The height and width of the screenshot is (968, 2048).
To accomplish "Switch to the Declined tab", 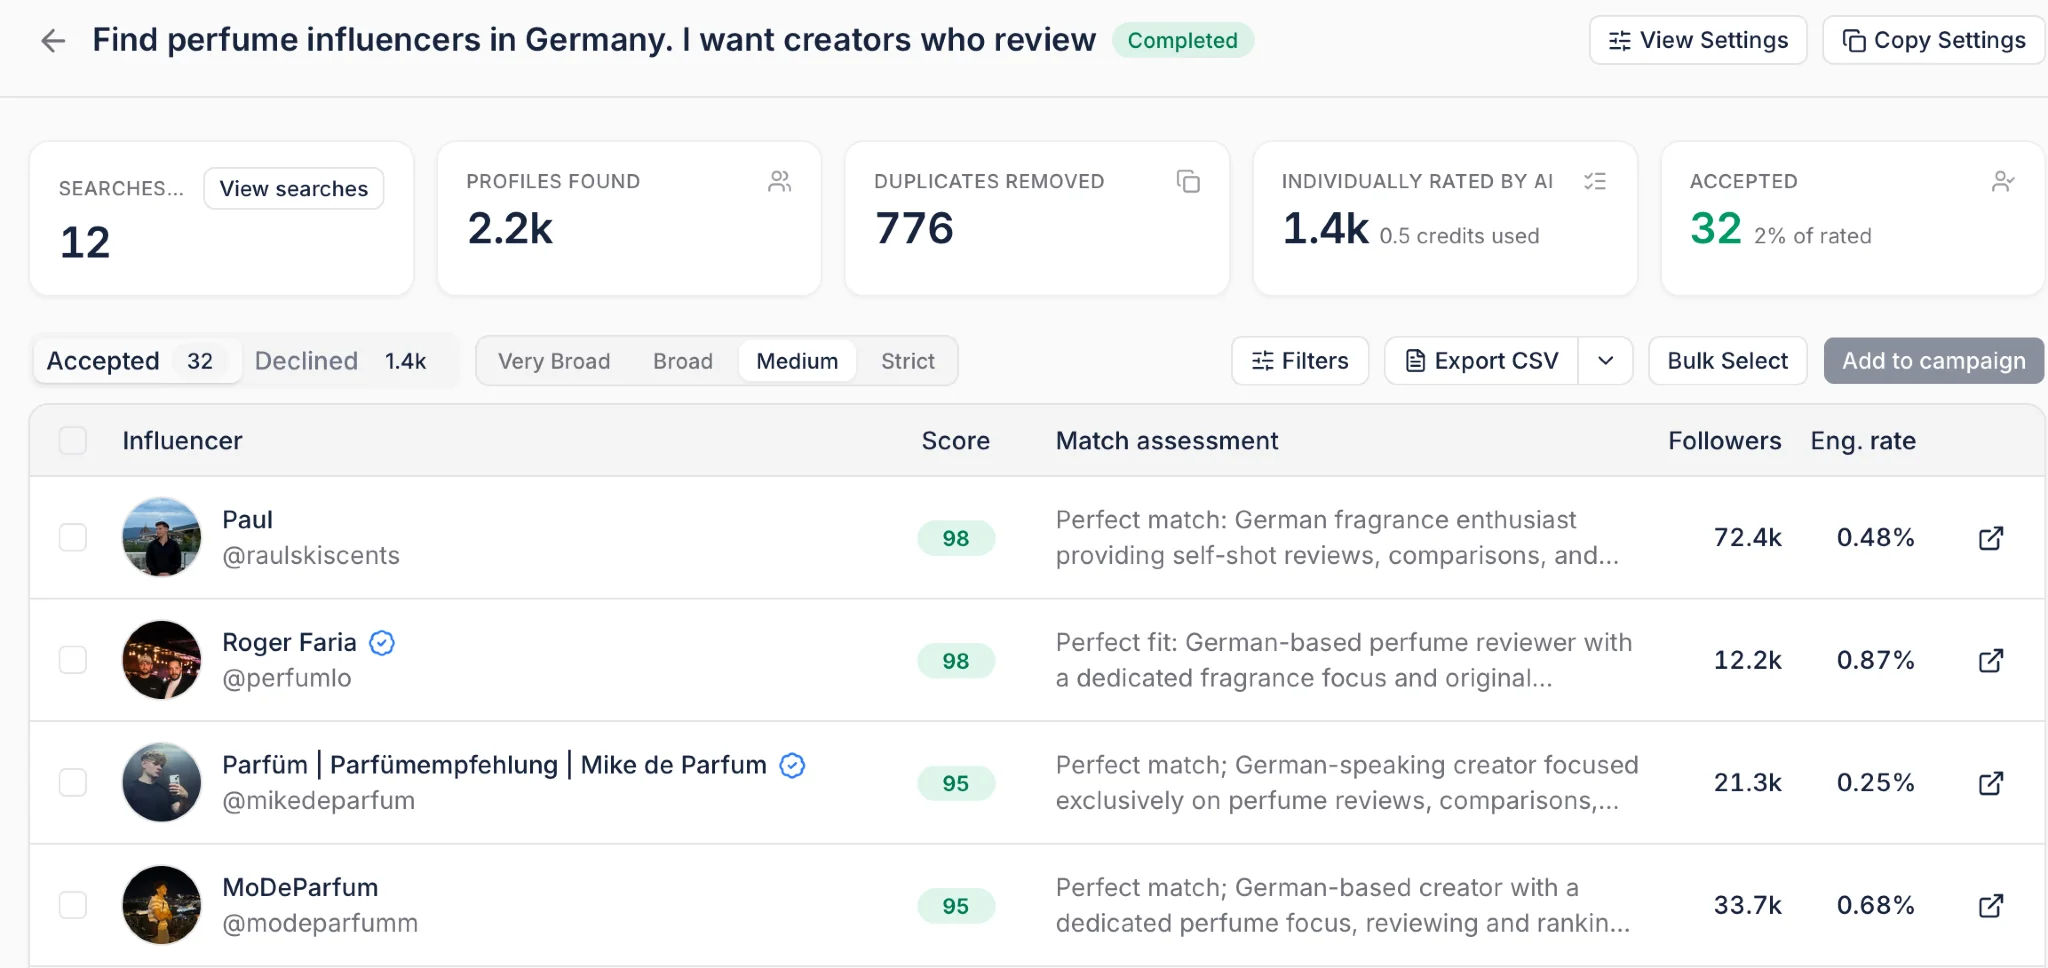I will [x=341, y=361].
